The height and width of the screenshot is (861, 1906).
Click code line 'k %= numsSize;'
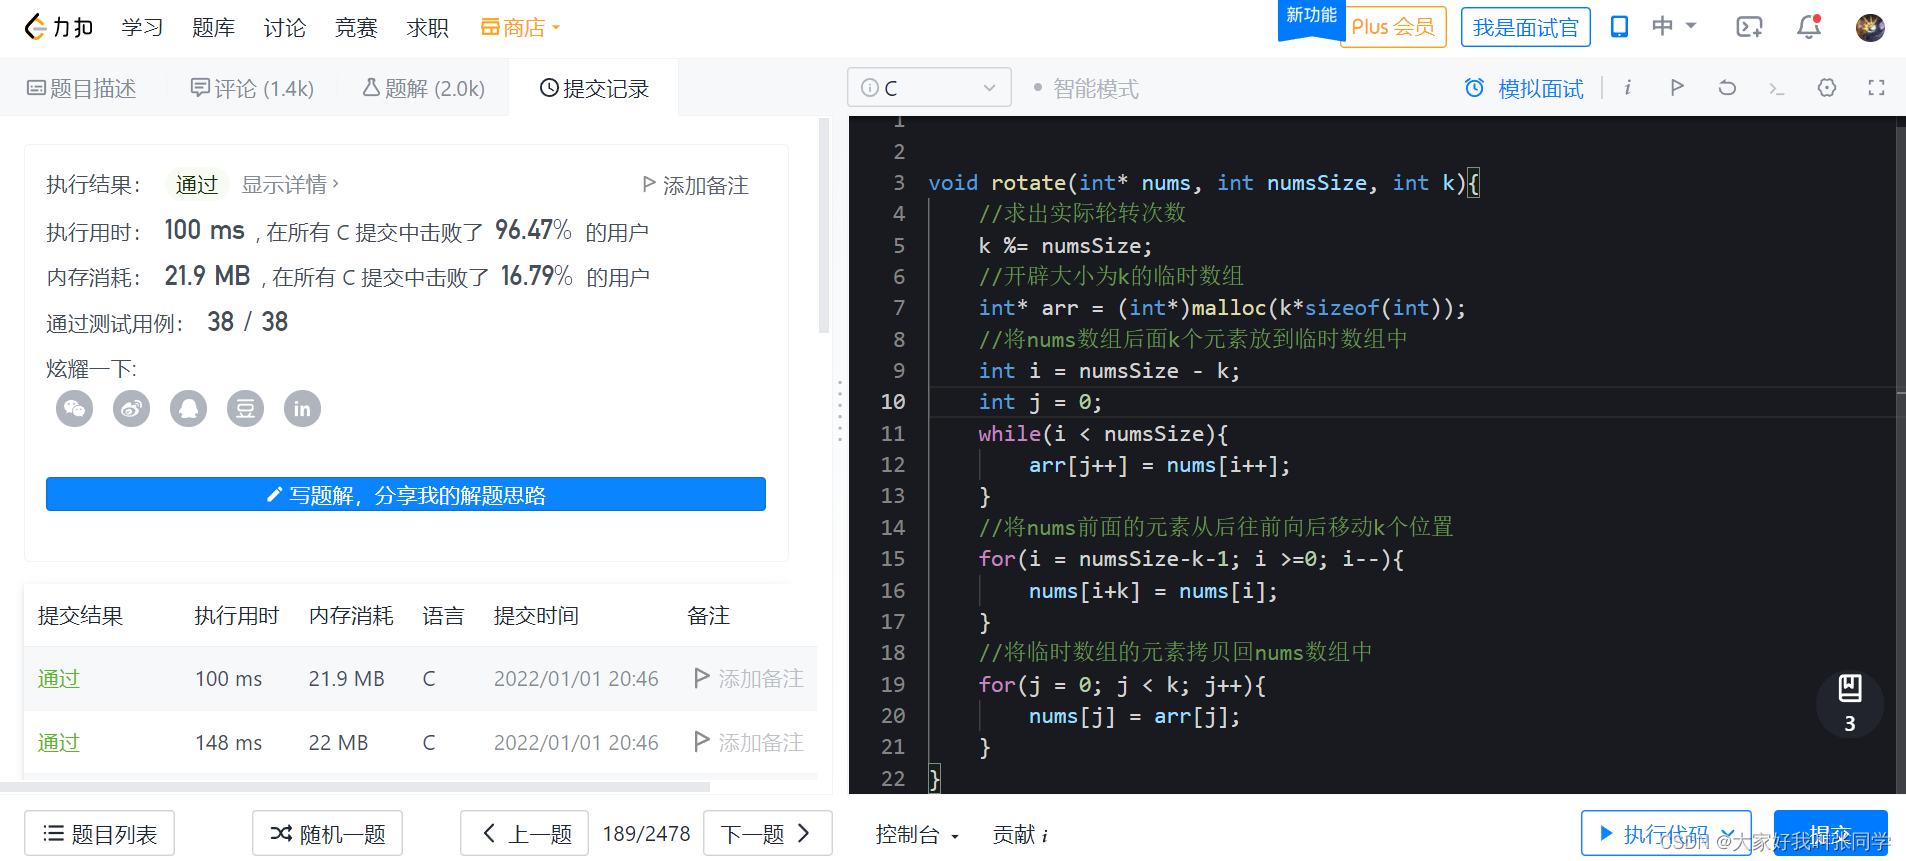[x=1065, y=245]
